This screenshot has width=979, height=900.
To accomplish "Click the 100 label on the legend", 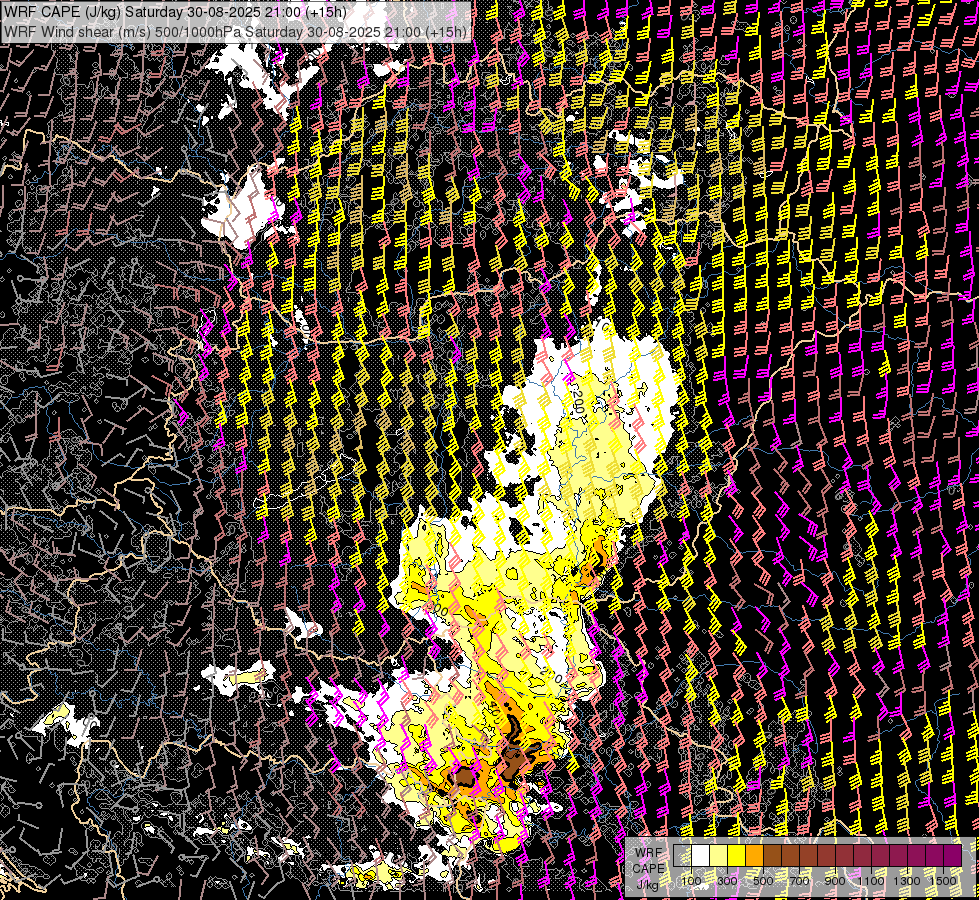I will click(x=691, y=881).
